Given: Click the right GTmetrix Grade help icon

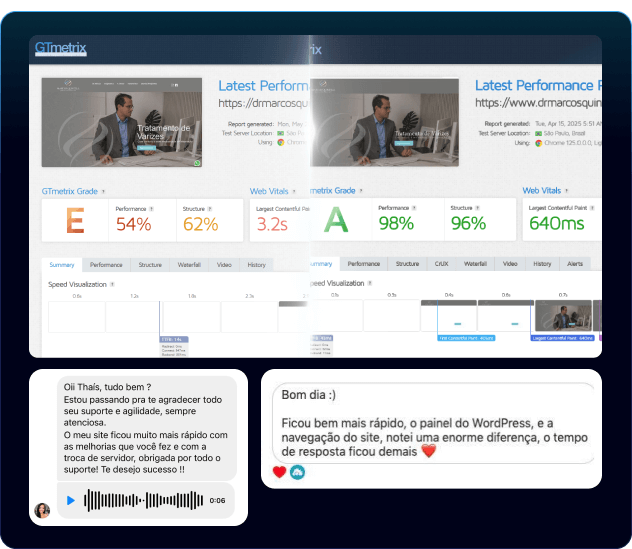Looking at the screenshot, I should tap(361, 191).
